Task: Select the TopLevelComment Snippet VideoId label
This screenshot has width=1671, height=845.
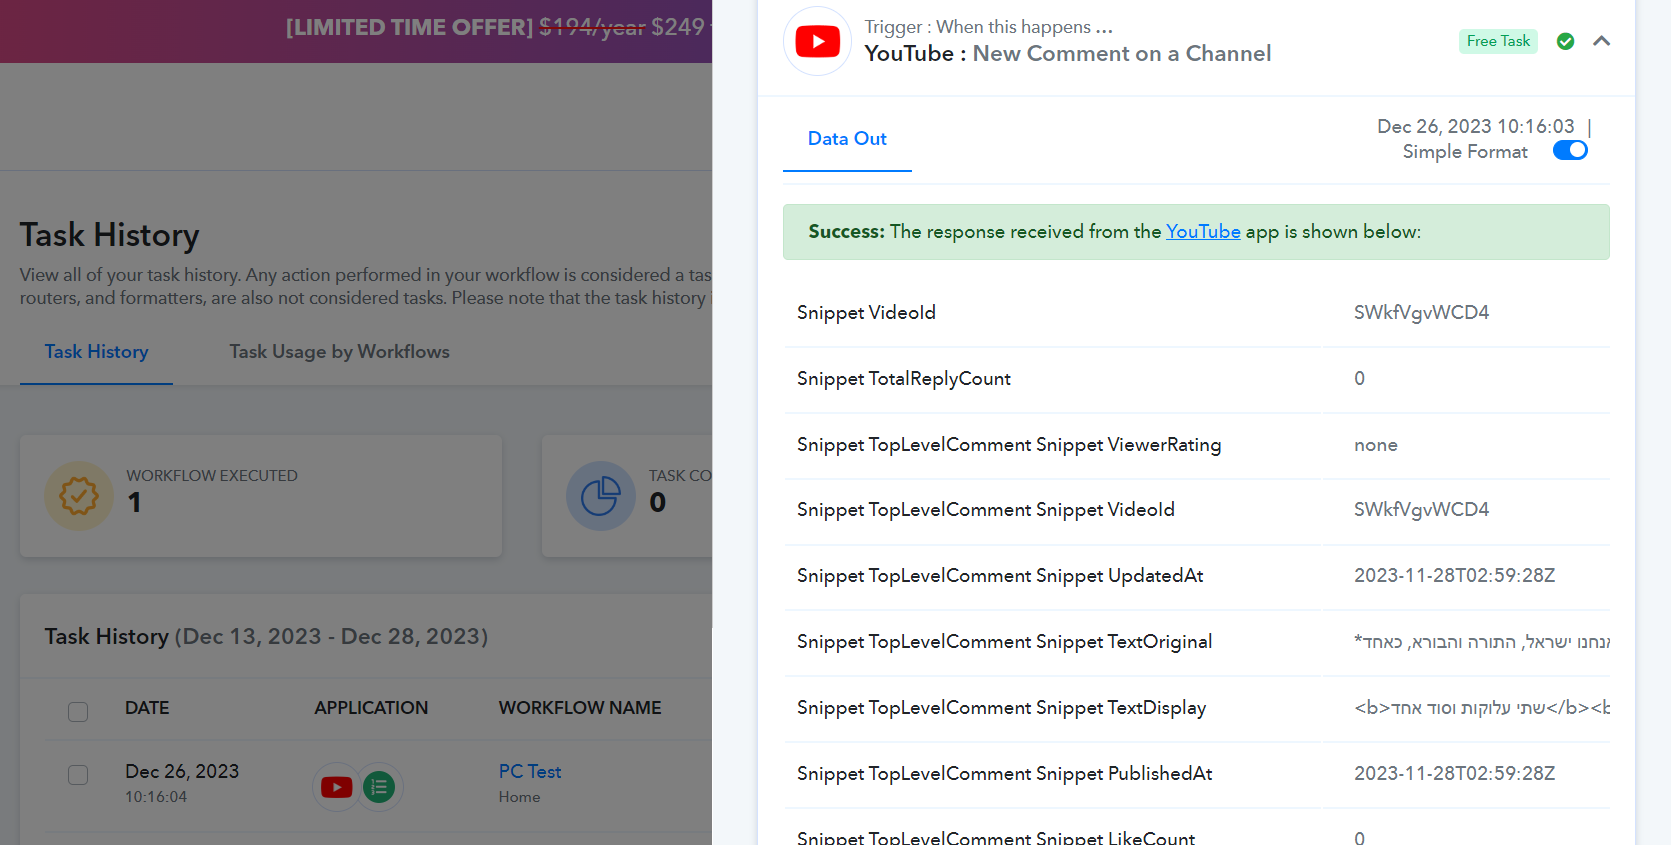Action: point(985,510)
